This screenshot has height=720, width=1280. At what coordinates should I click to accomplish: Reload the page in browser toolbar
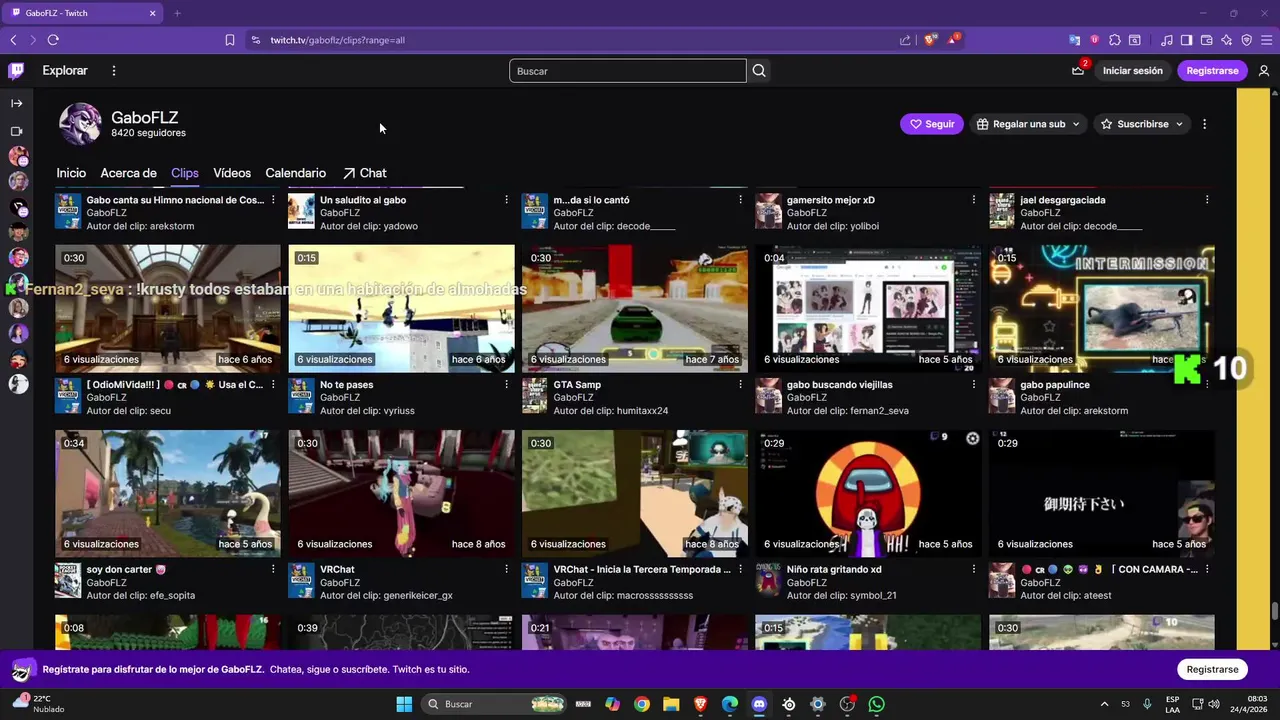point(53,40)
